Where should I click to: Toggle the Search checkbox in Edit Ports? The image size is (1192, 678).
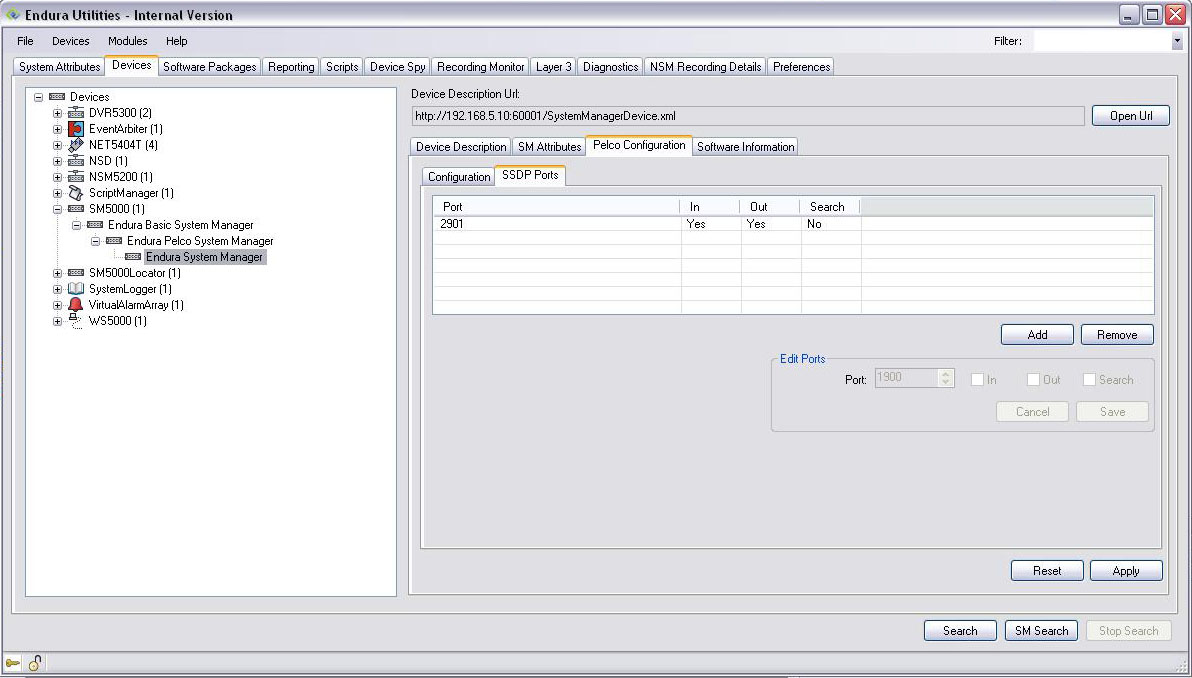coord(1089,380)
